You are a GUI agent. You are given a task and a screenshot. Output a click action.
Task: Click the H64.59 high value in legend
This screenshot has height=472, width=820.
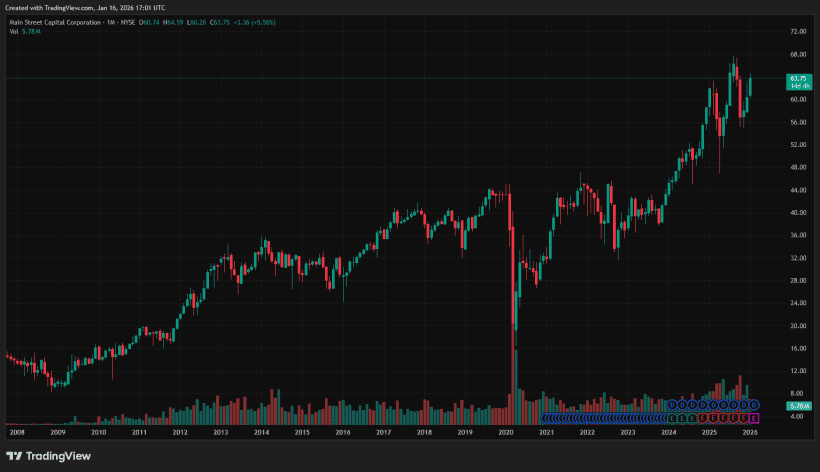173,21
